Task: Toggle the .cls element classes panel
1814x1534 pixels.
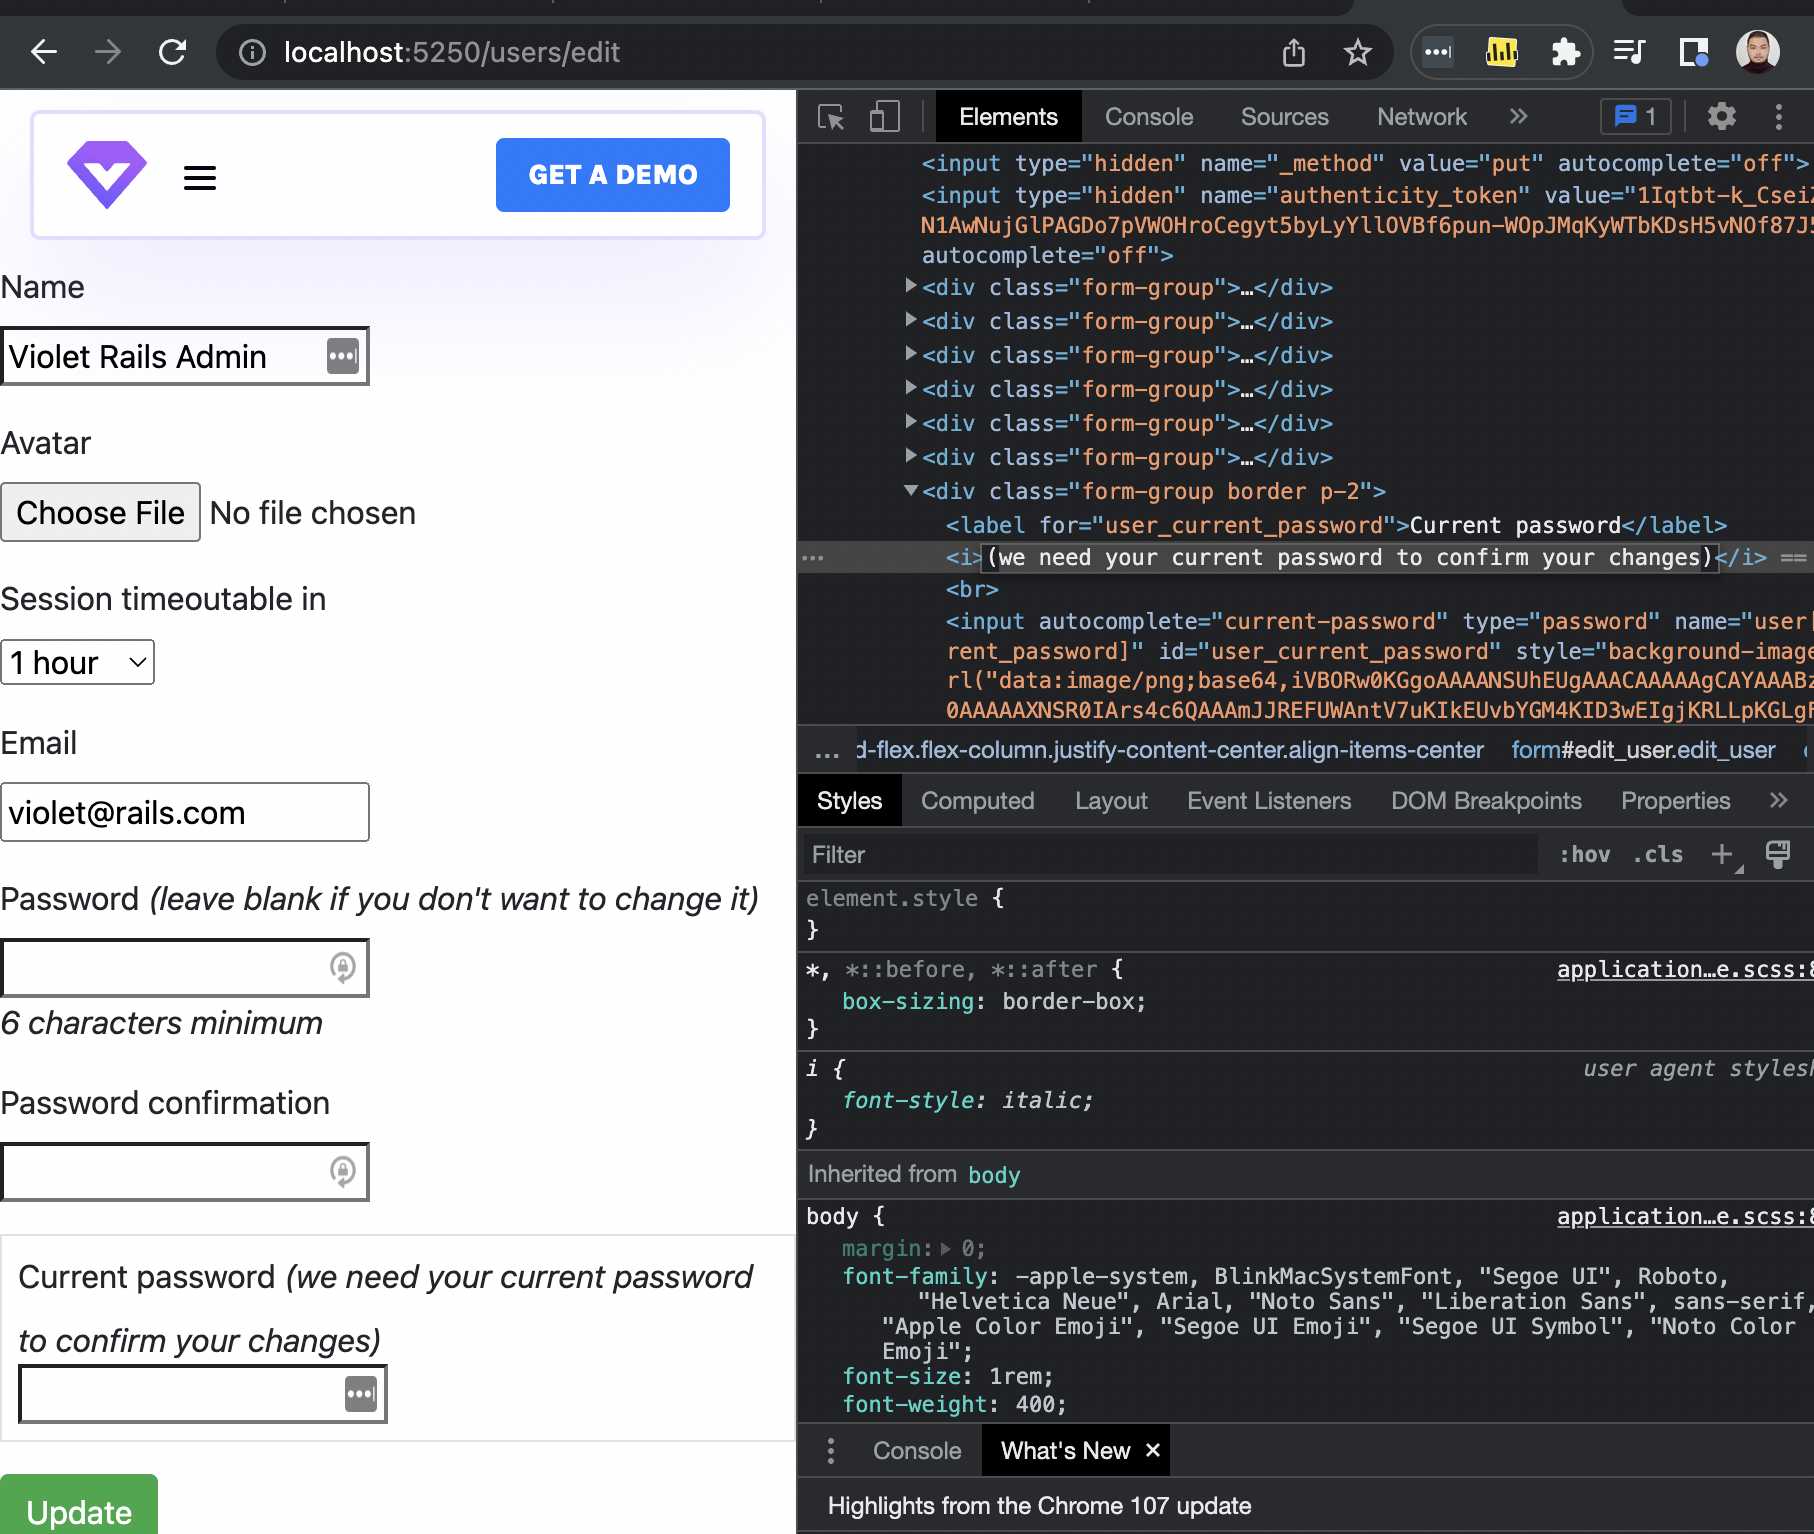Action: pos(1658,855)
